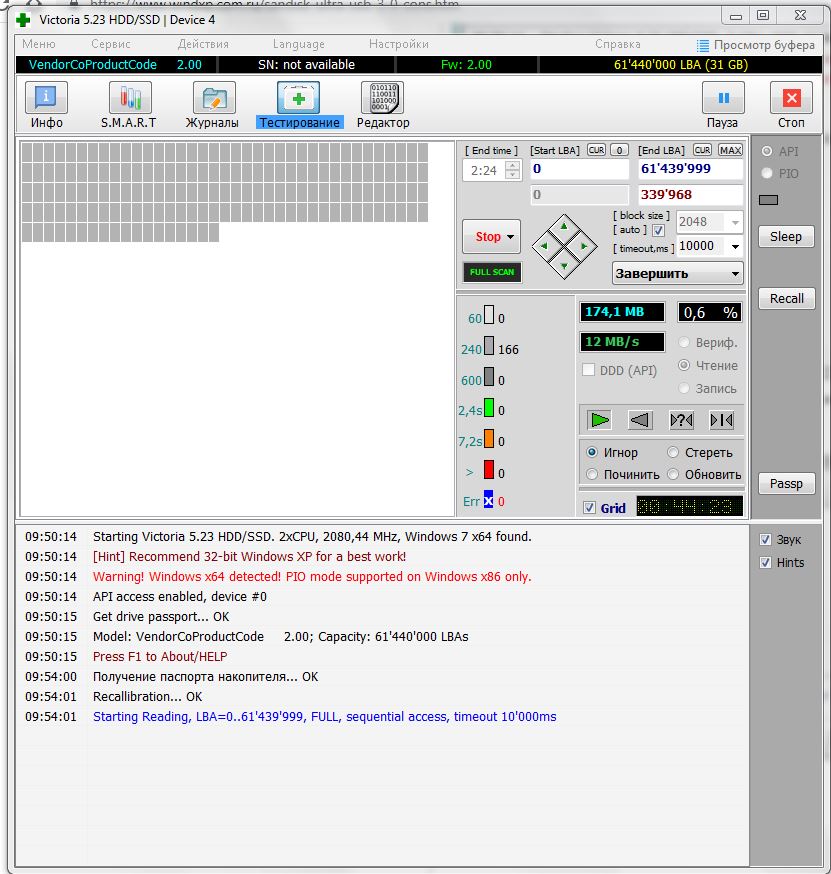This screenshot has height=874, width=831.
Task: Select the Вериф. verify mode
Action: [684, 342]
